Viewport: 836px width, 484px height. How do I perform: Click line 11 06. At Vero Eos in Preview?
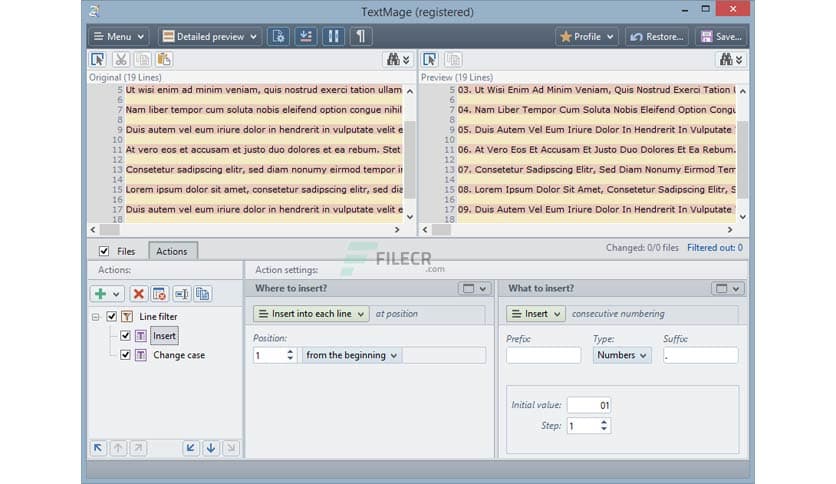597,150
